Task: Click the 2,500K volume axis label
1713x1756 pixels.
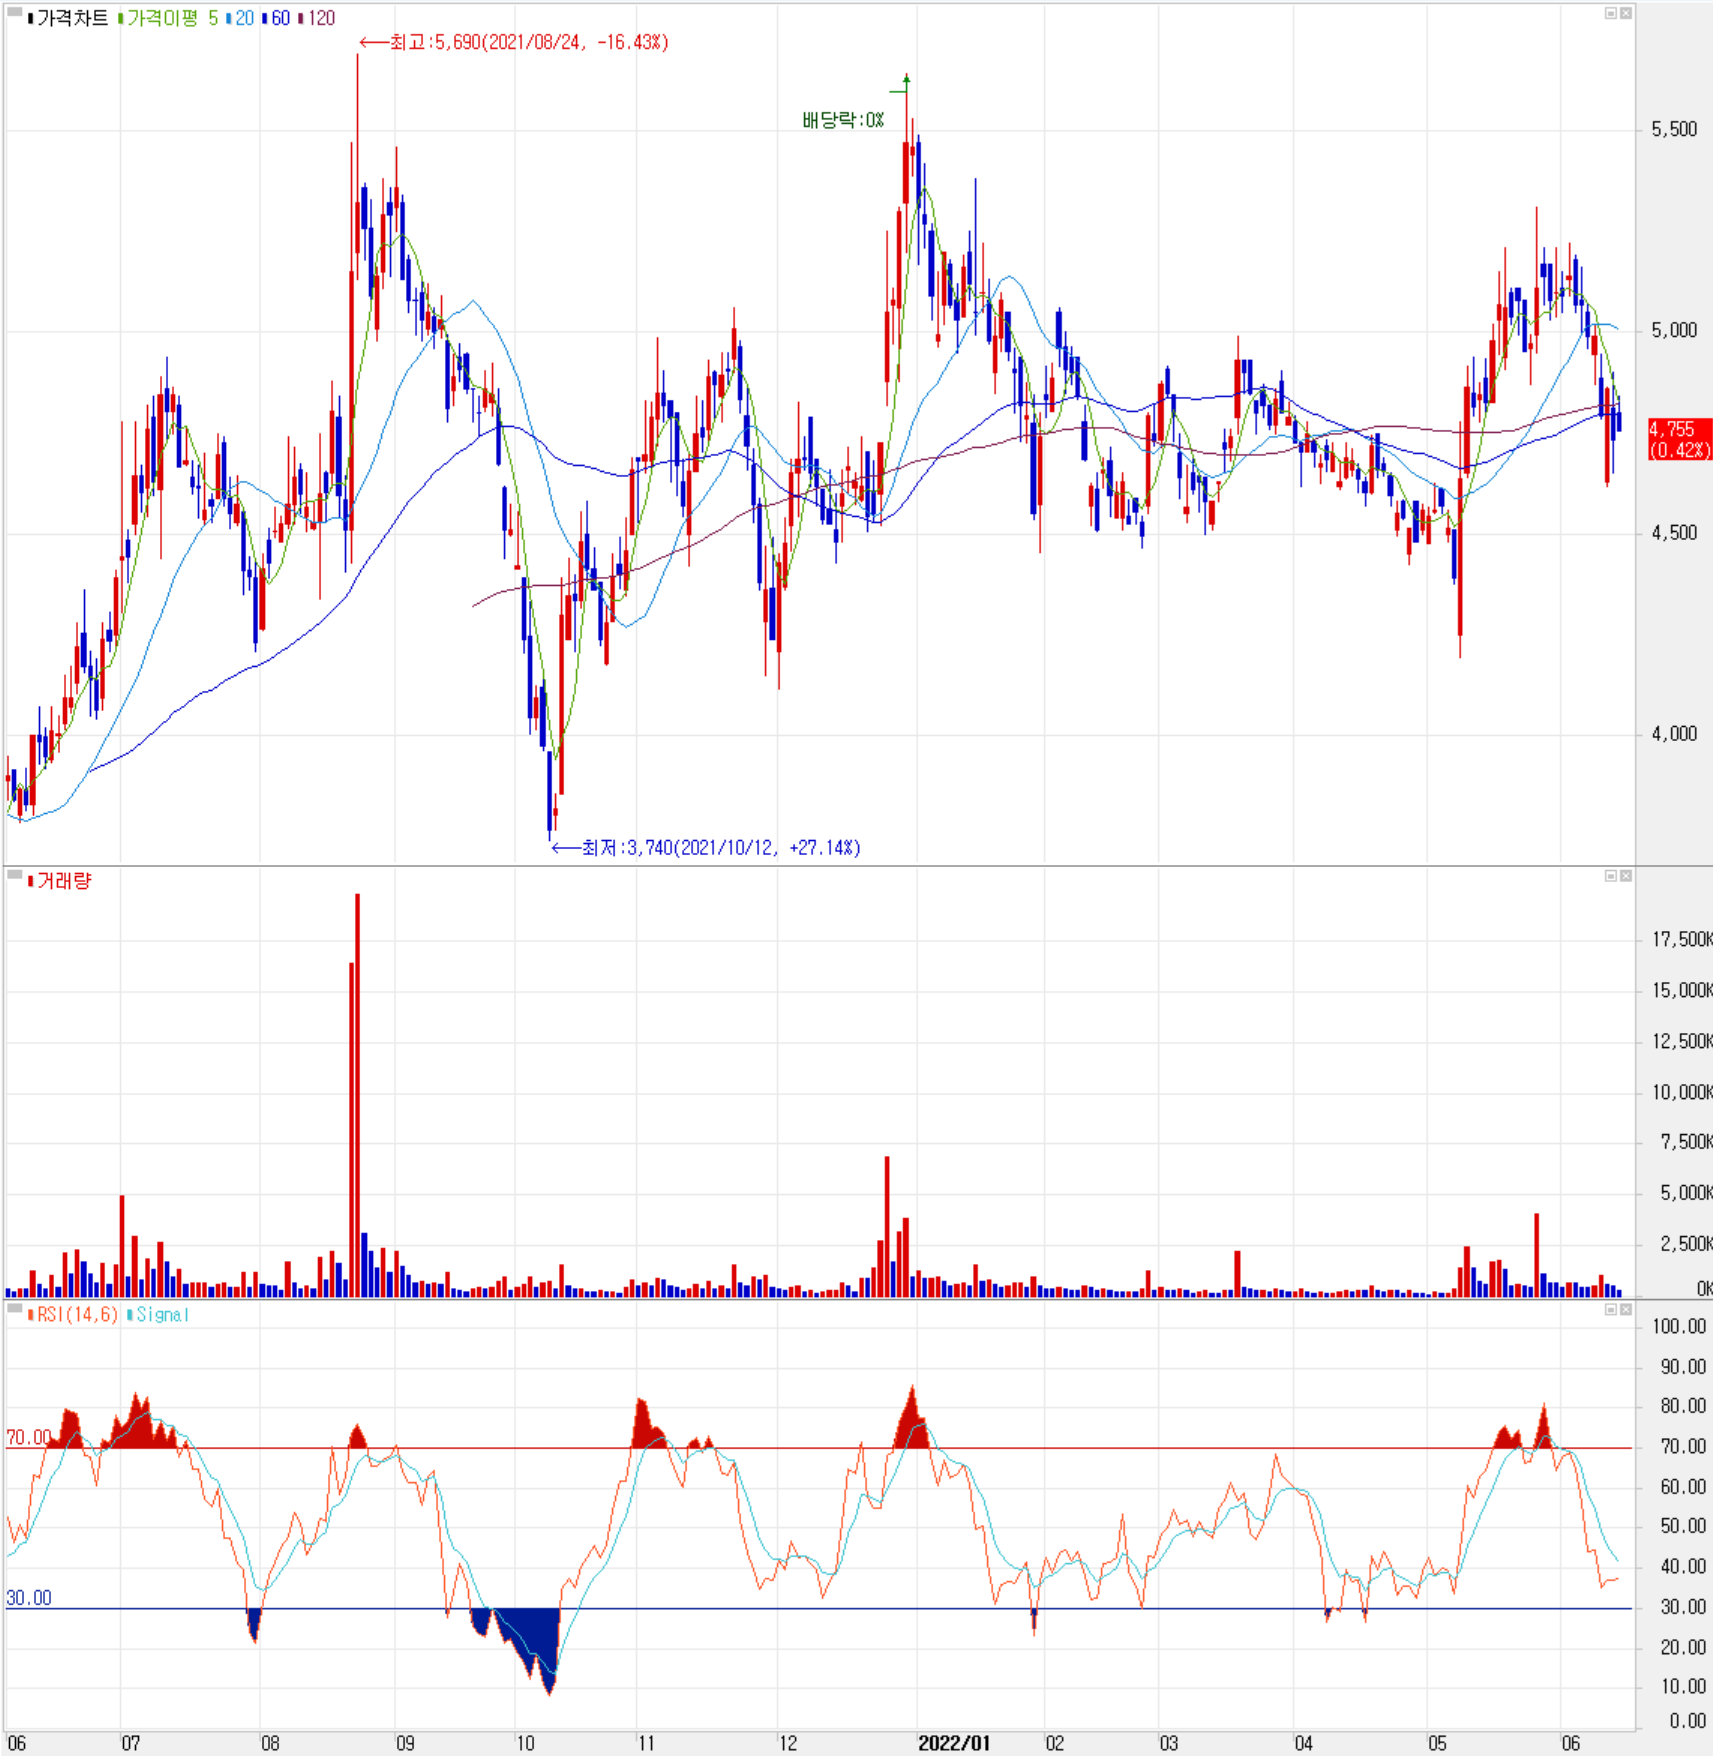Action: [1686, 1243]
